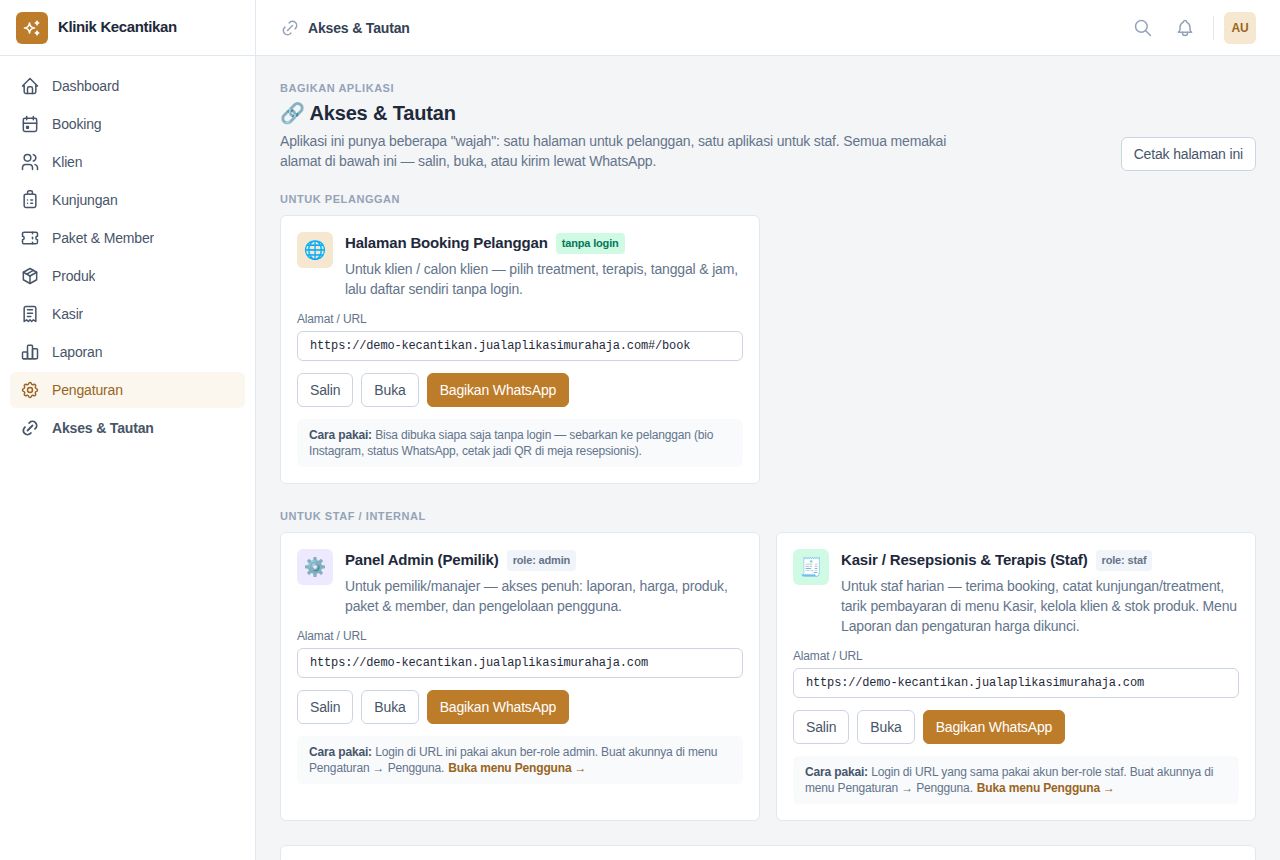
Task: Select the globe icon on Halaman Booking Pelanggan
Action: click(315, 250)
